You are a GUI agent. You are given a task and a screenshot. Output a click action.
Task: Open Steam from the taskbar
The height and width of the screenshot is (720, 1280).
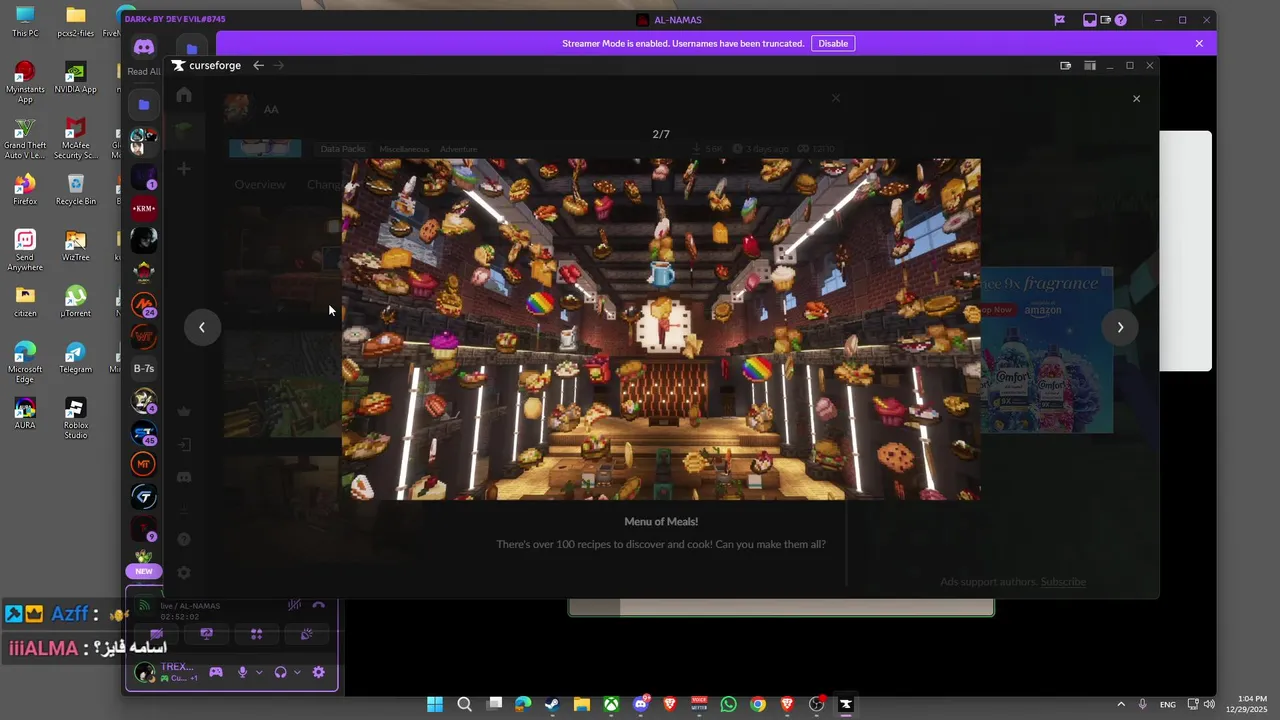tap(552, 704)
